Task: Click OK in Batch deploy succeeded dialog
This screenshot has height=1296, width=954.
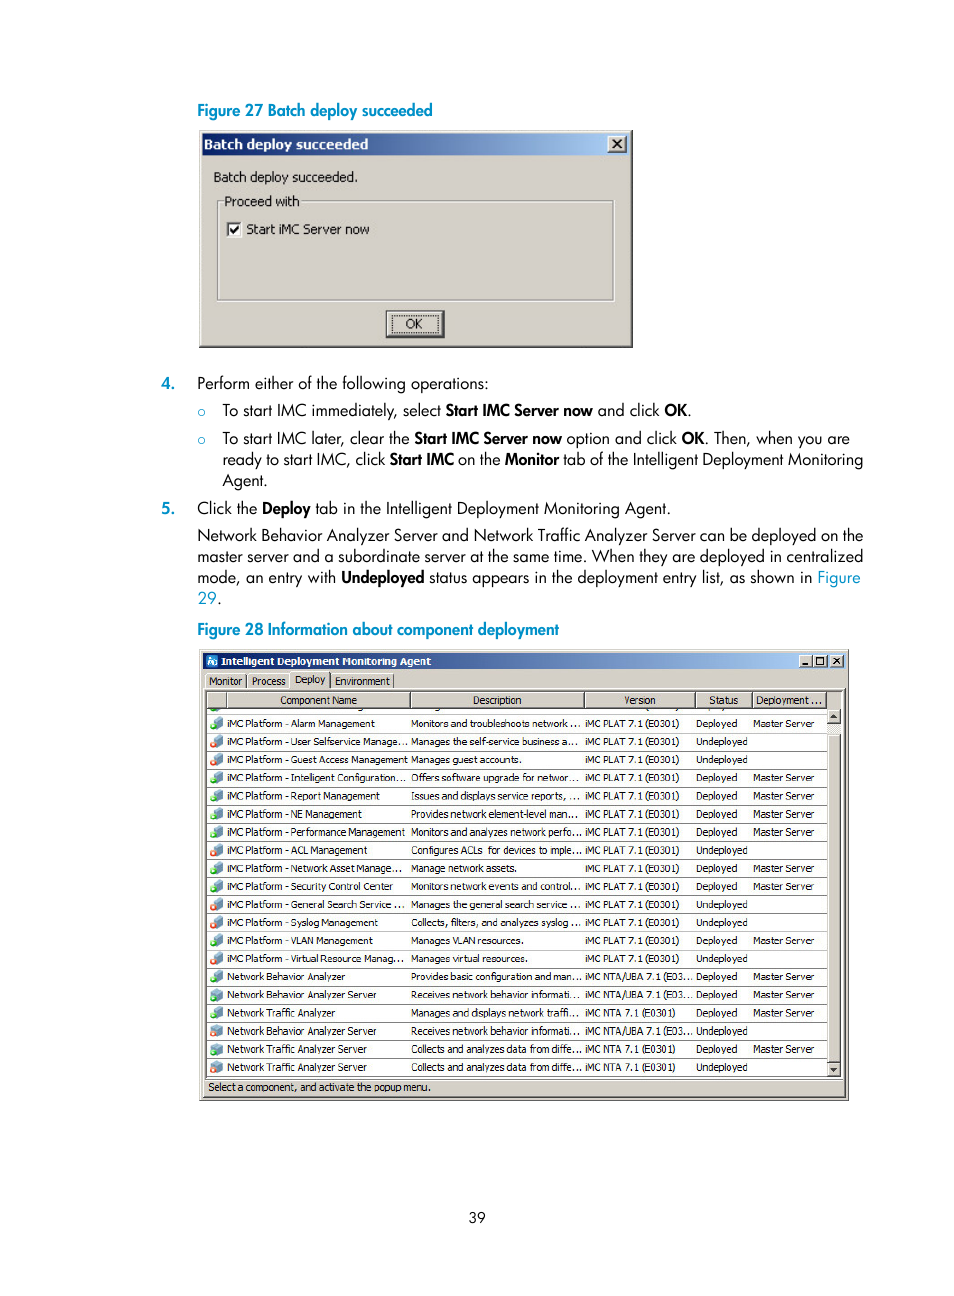Action: tap(414, 323)
